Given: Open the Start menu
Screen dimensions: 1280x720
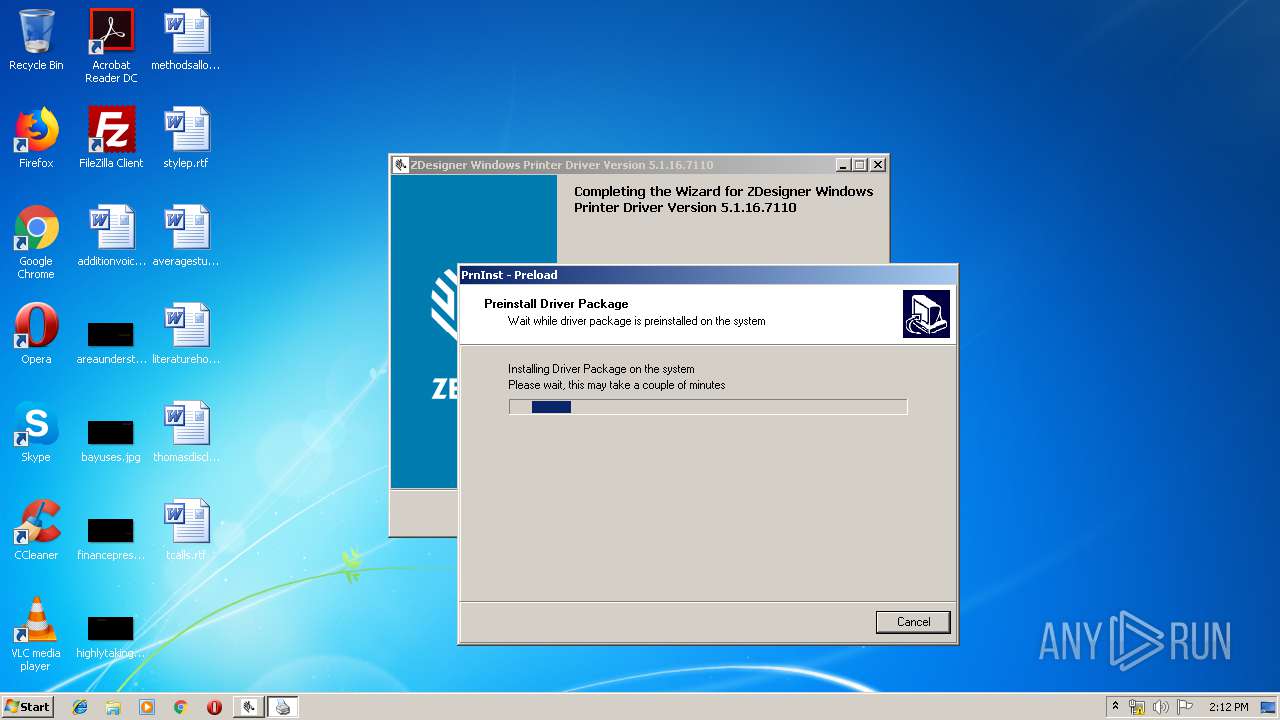Looking at the screenshot, I should pyautogui.click(x=27, y=707).
